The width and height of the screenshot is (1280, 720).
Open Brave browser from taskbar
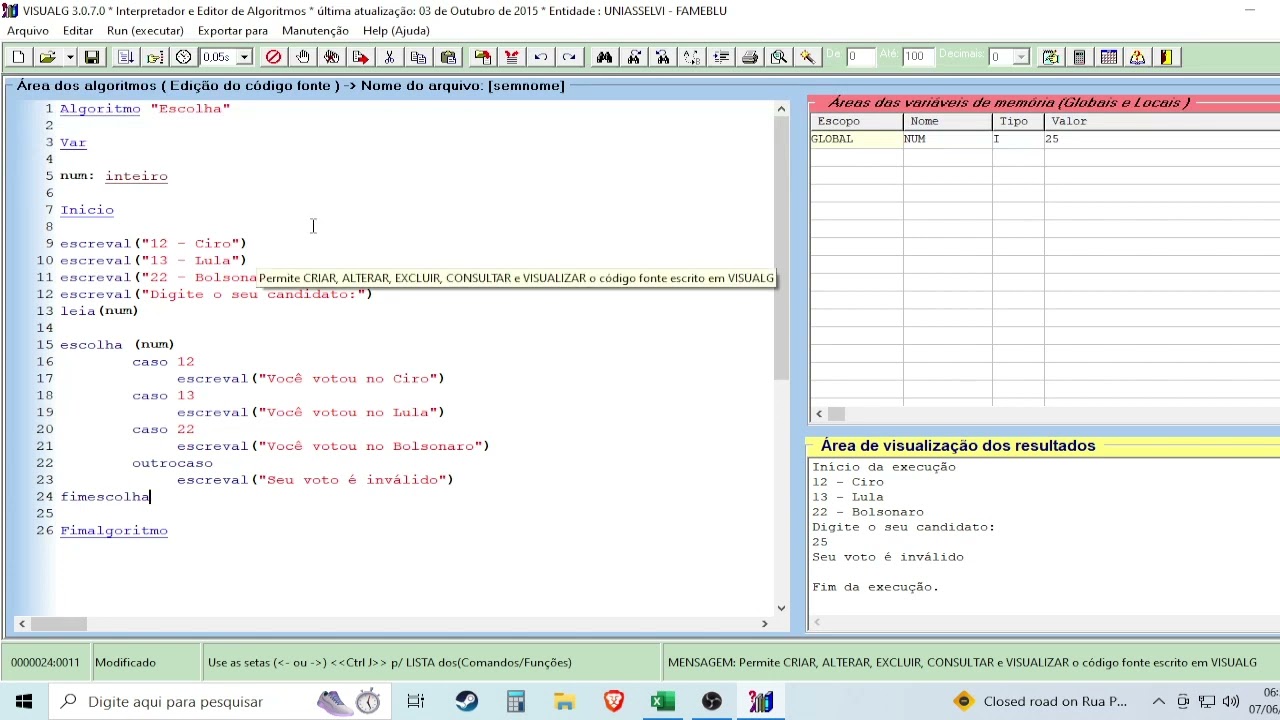pyautogui.click(x=614, y=701)
